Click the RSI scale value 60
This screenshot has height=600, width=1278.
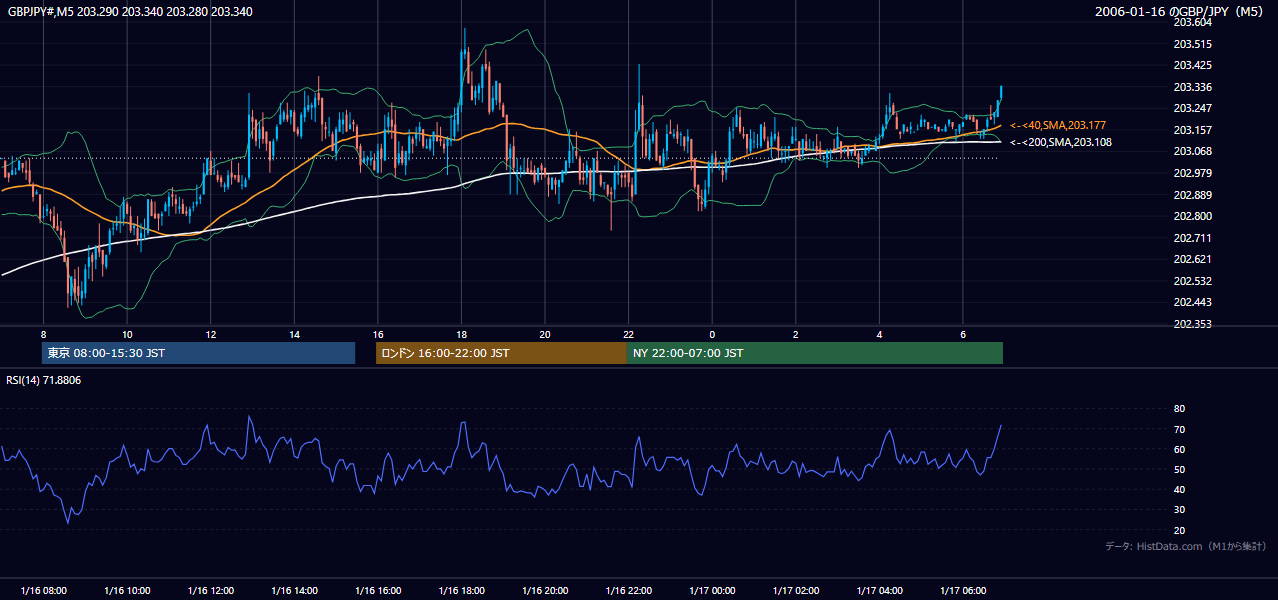pyautogui.click(x=1179, y=449)
